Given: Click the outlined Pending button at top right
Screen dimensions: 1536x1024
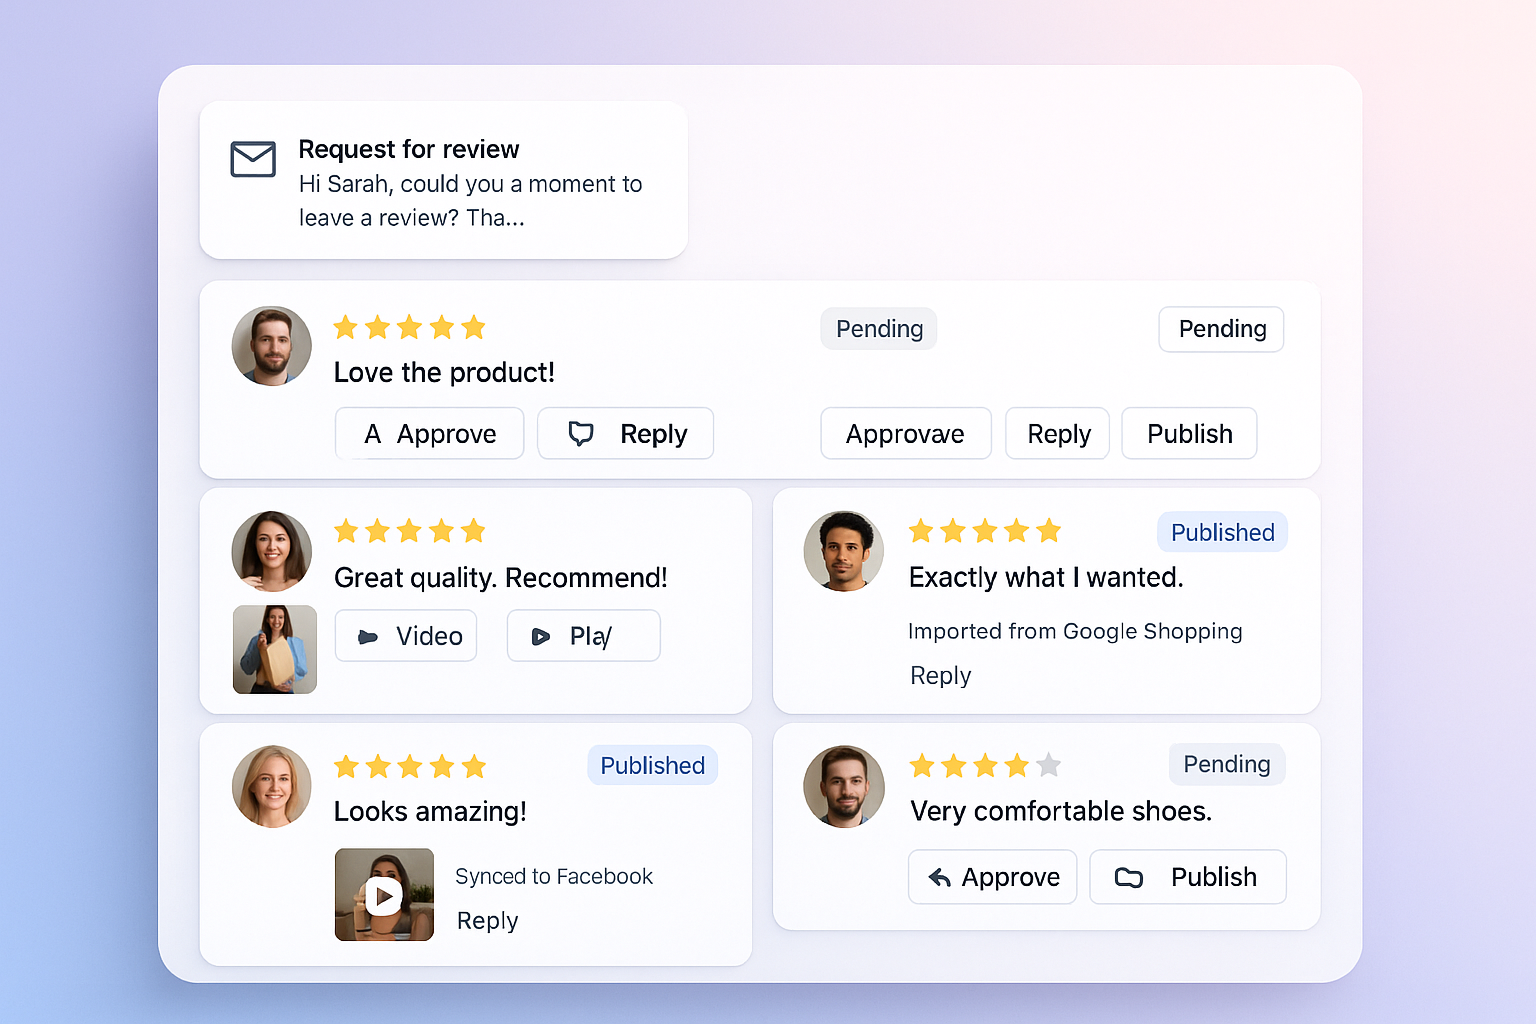Looking at the screenshot, I should tap(1221, 329).
